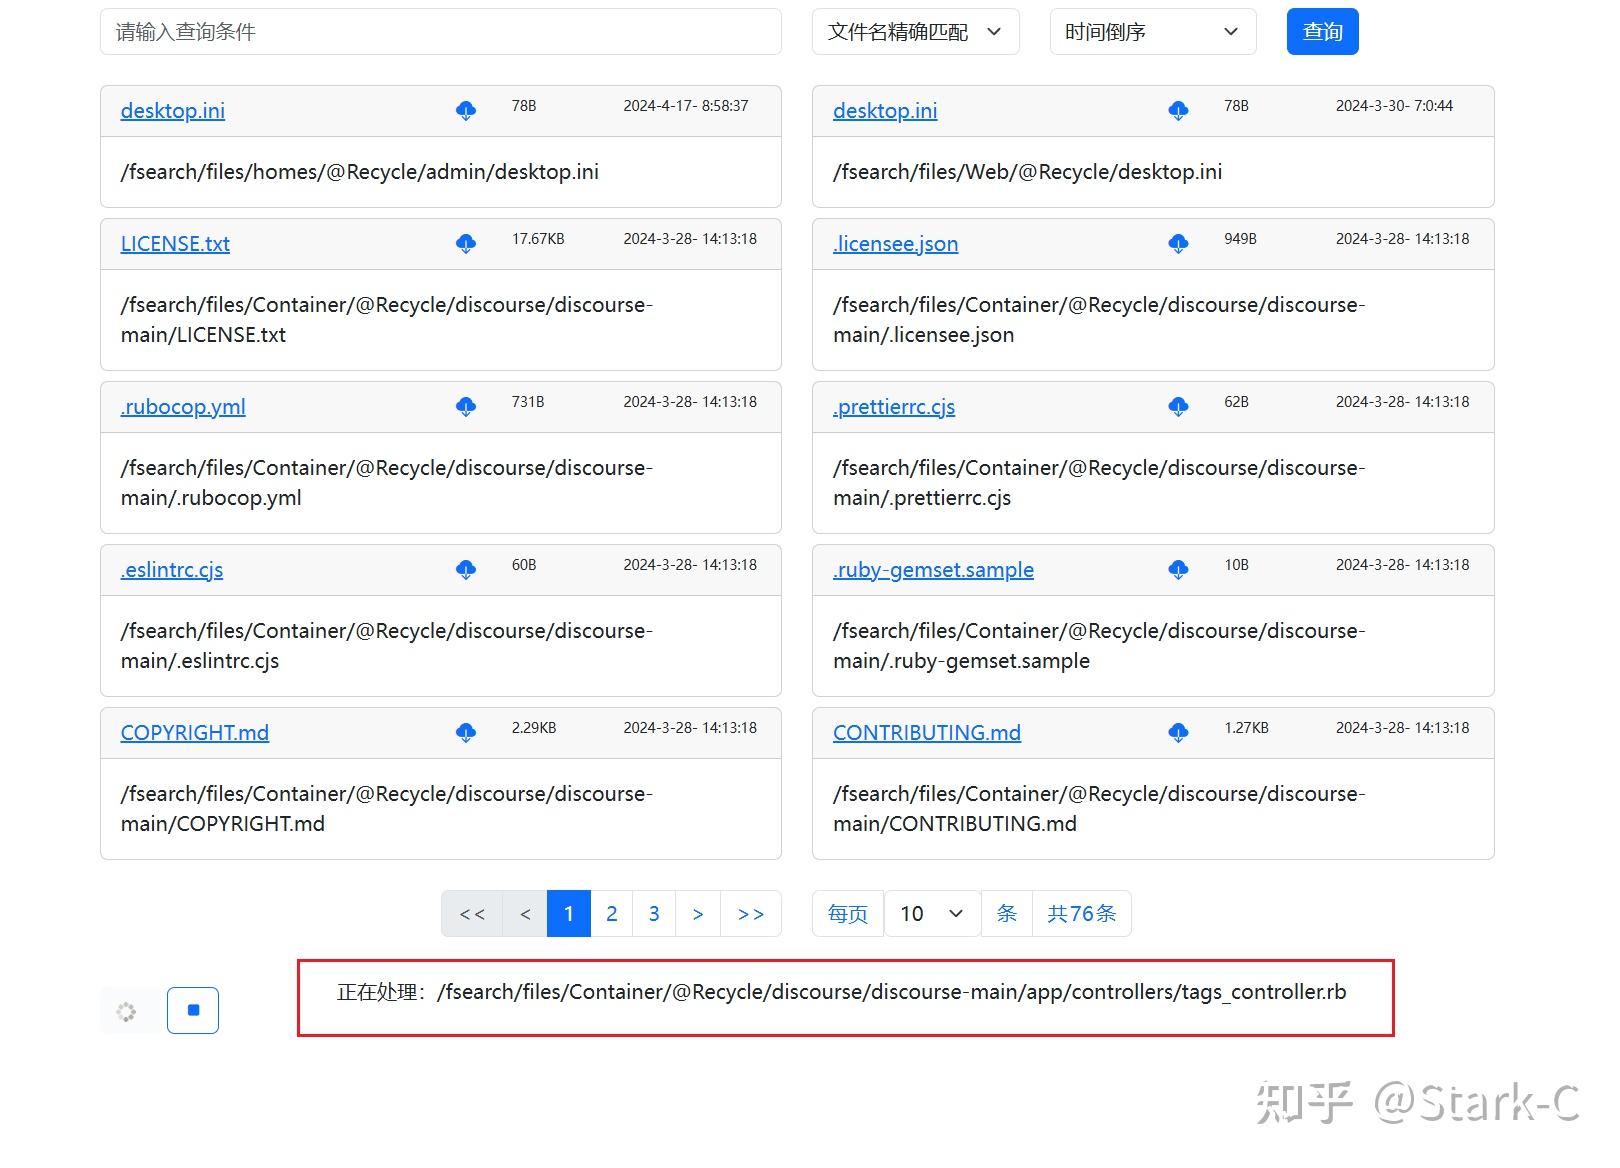This screenshot has width=1620, height=1168.
Task: Open the .ruby-gemset.sample file link
Action: pyautogui.click(x=932, y=570)
